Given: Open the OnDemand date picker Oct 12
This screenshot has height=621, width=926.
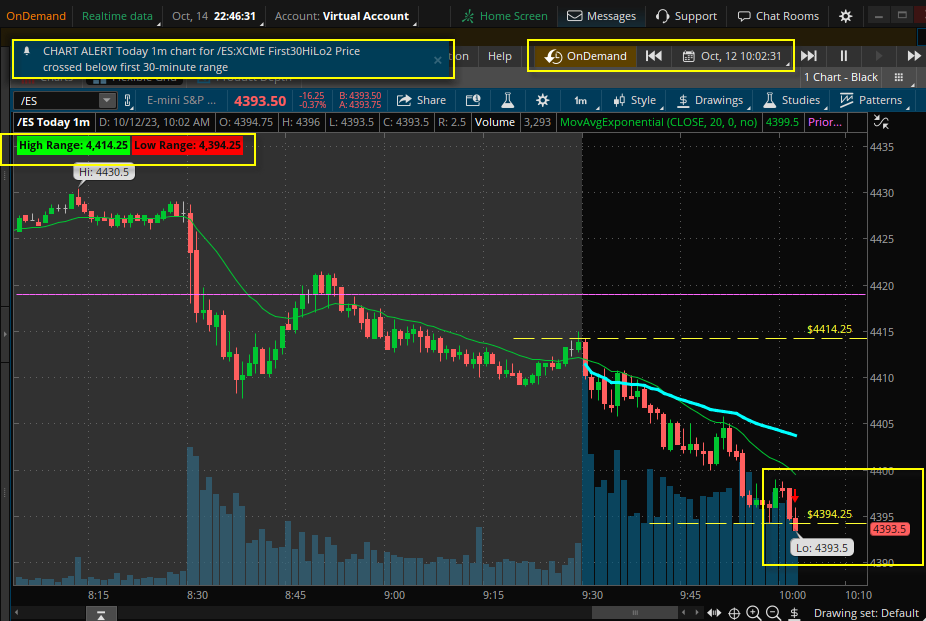Looking at the screenshot, I should click(x=733, y=56).
